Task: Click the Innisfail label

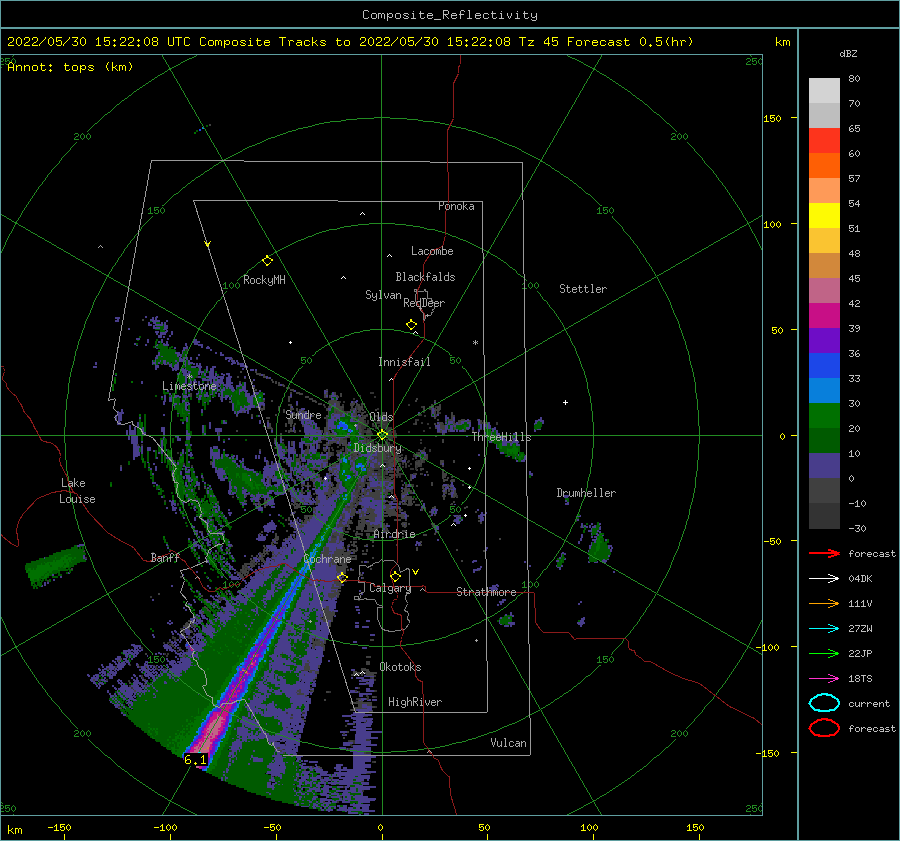Action: click(x=404, y=362)
